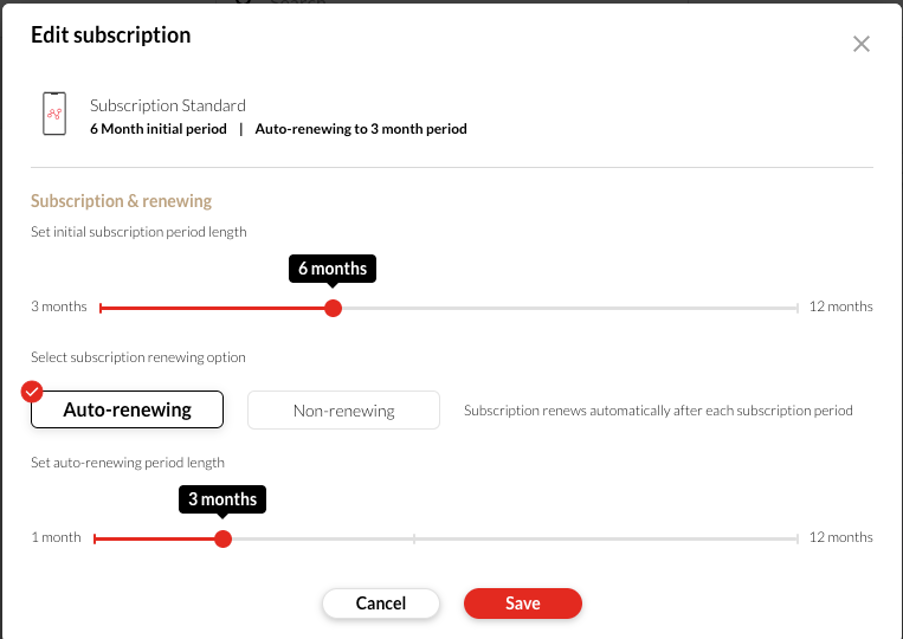This screenshot has width=904, height=640.
Task: Click the 3 months tooltip bubble
Action: point(223,499)
